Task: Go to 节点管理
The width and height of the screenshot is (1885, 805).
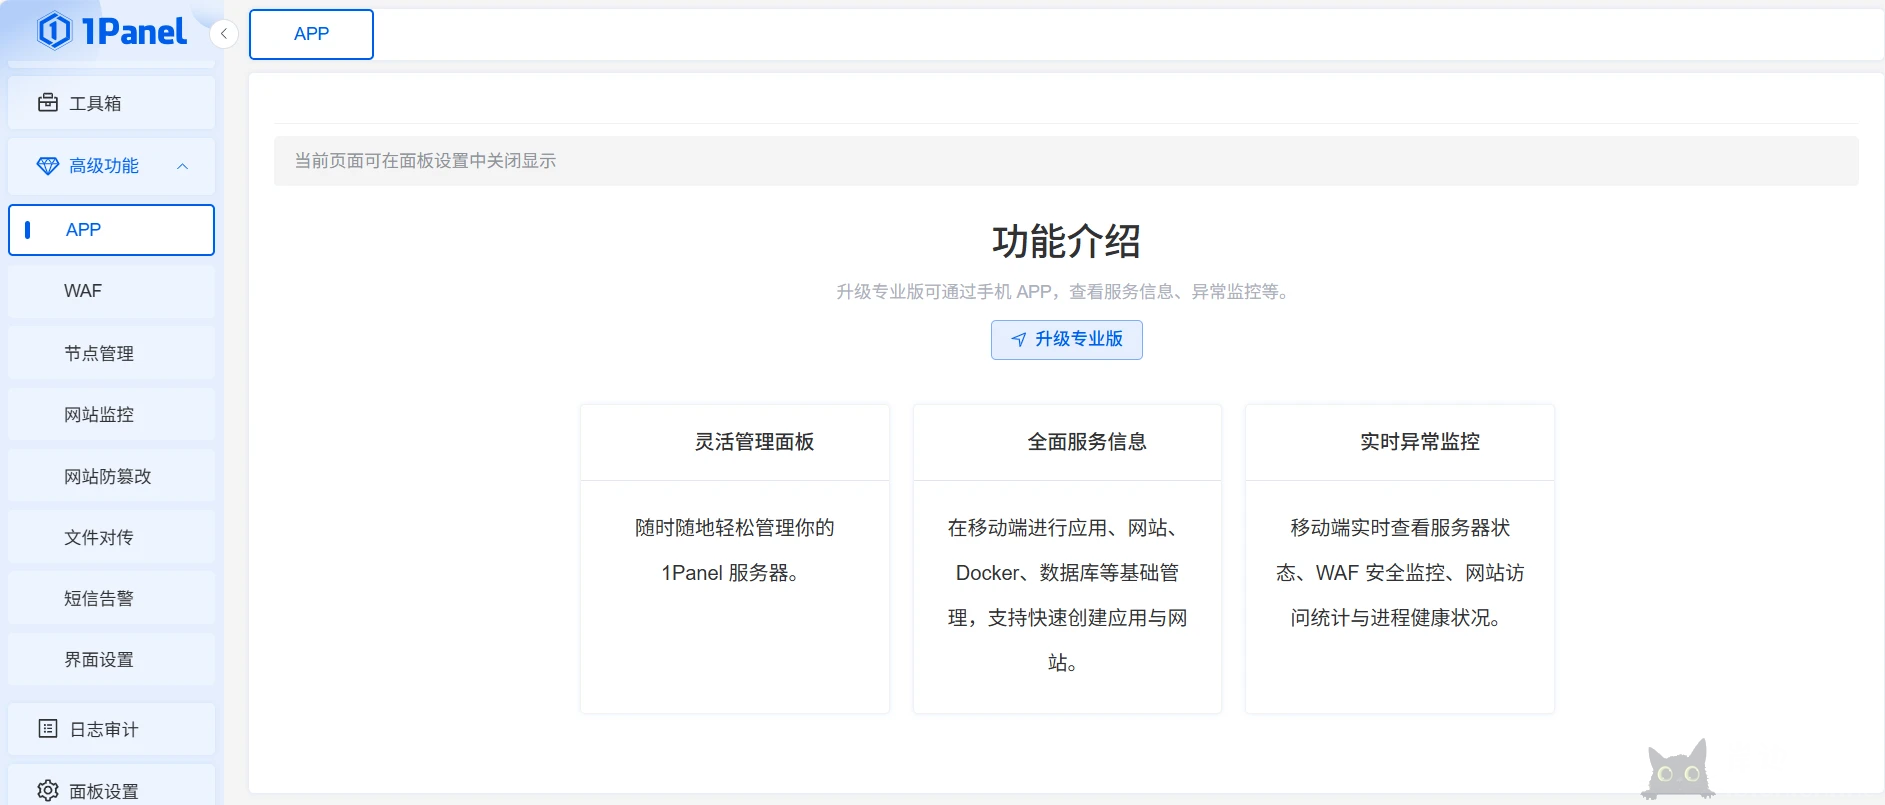Action: (x=111, y=353)
